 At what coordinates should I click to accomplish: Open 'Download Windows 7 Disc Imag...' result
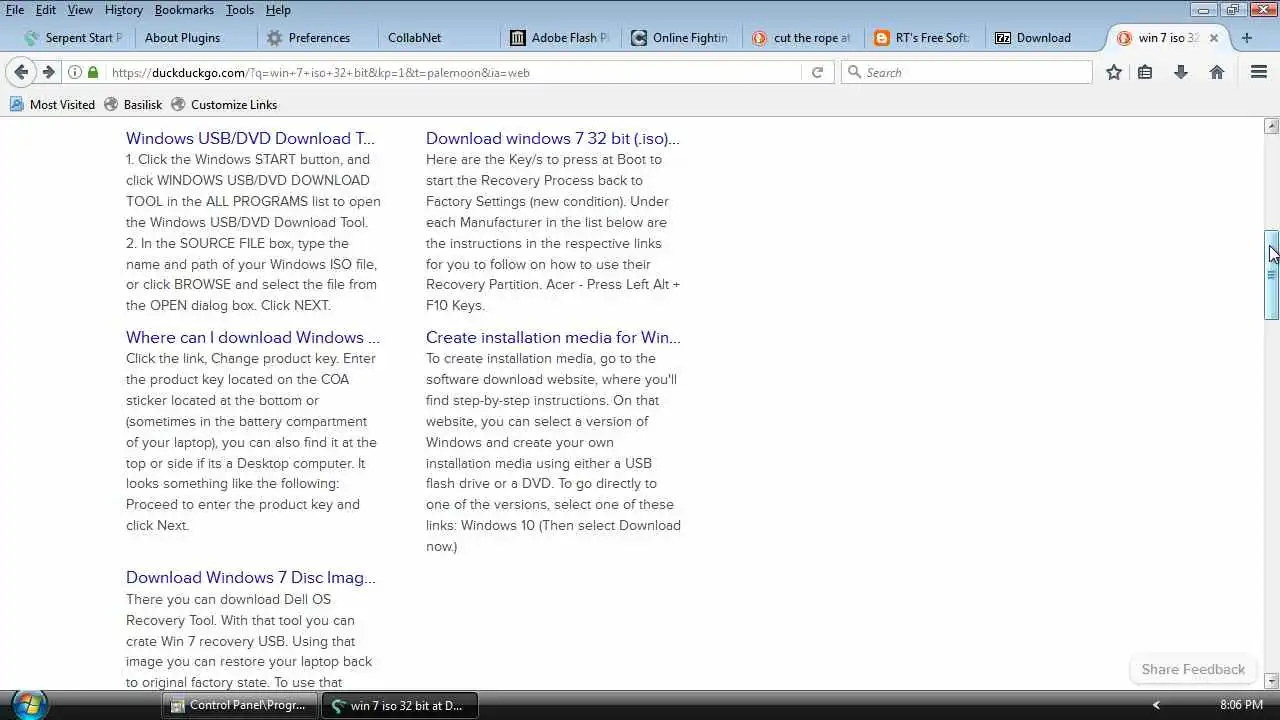tap(251, 577)
